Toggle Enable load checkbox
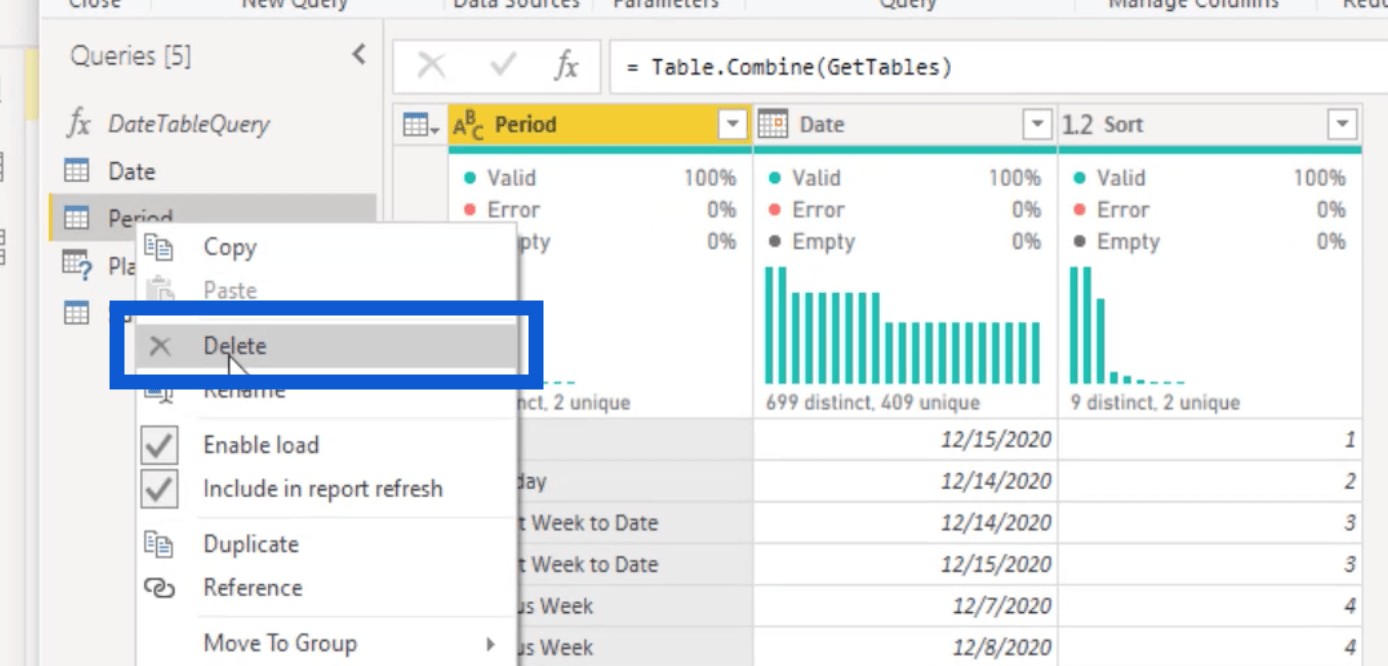 [160, 445]
